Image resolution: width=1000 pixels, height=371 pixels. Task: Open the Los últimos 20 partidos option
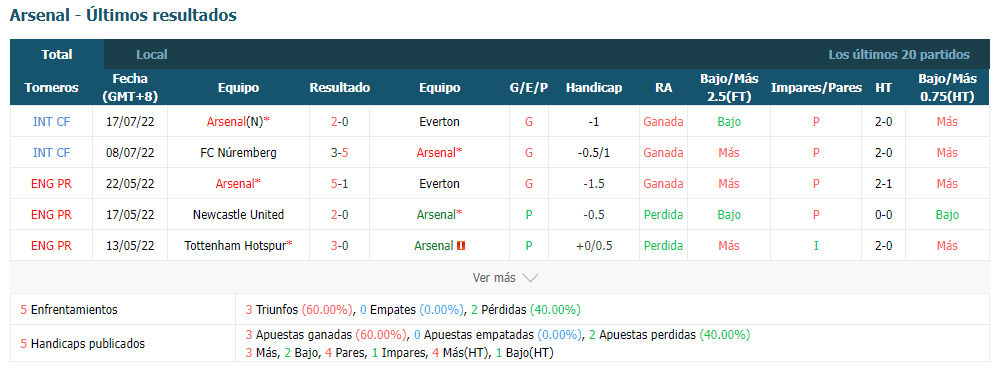(899, 55)
